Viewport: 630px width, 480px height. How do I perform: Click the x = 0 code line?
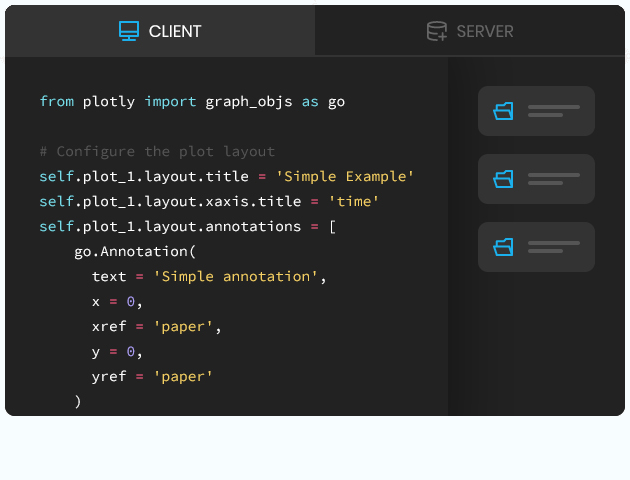pyautogui.click(x=117, y=302)
